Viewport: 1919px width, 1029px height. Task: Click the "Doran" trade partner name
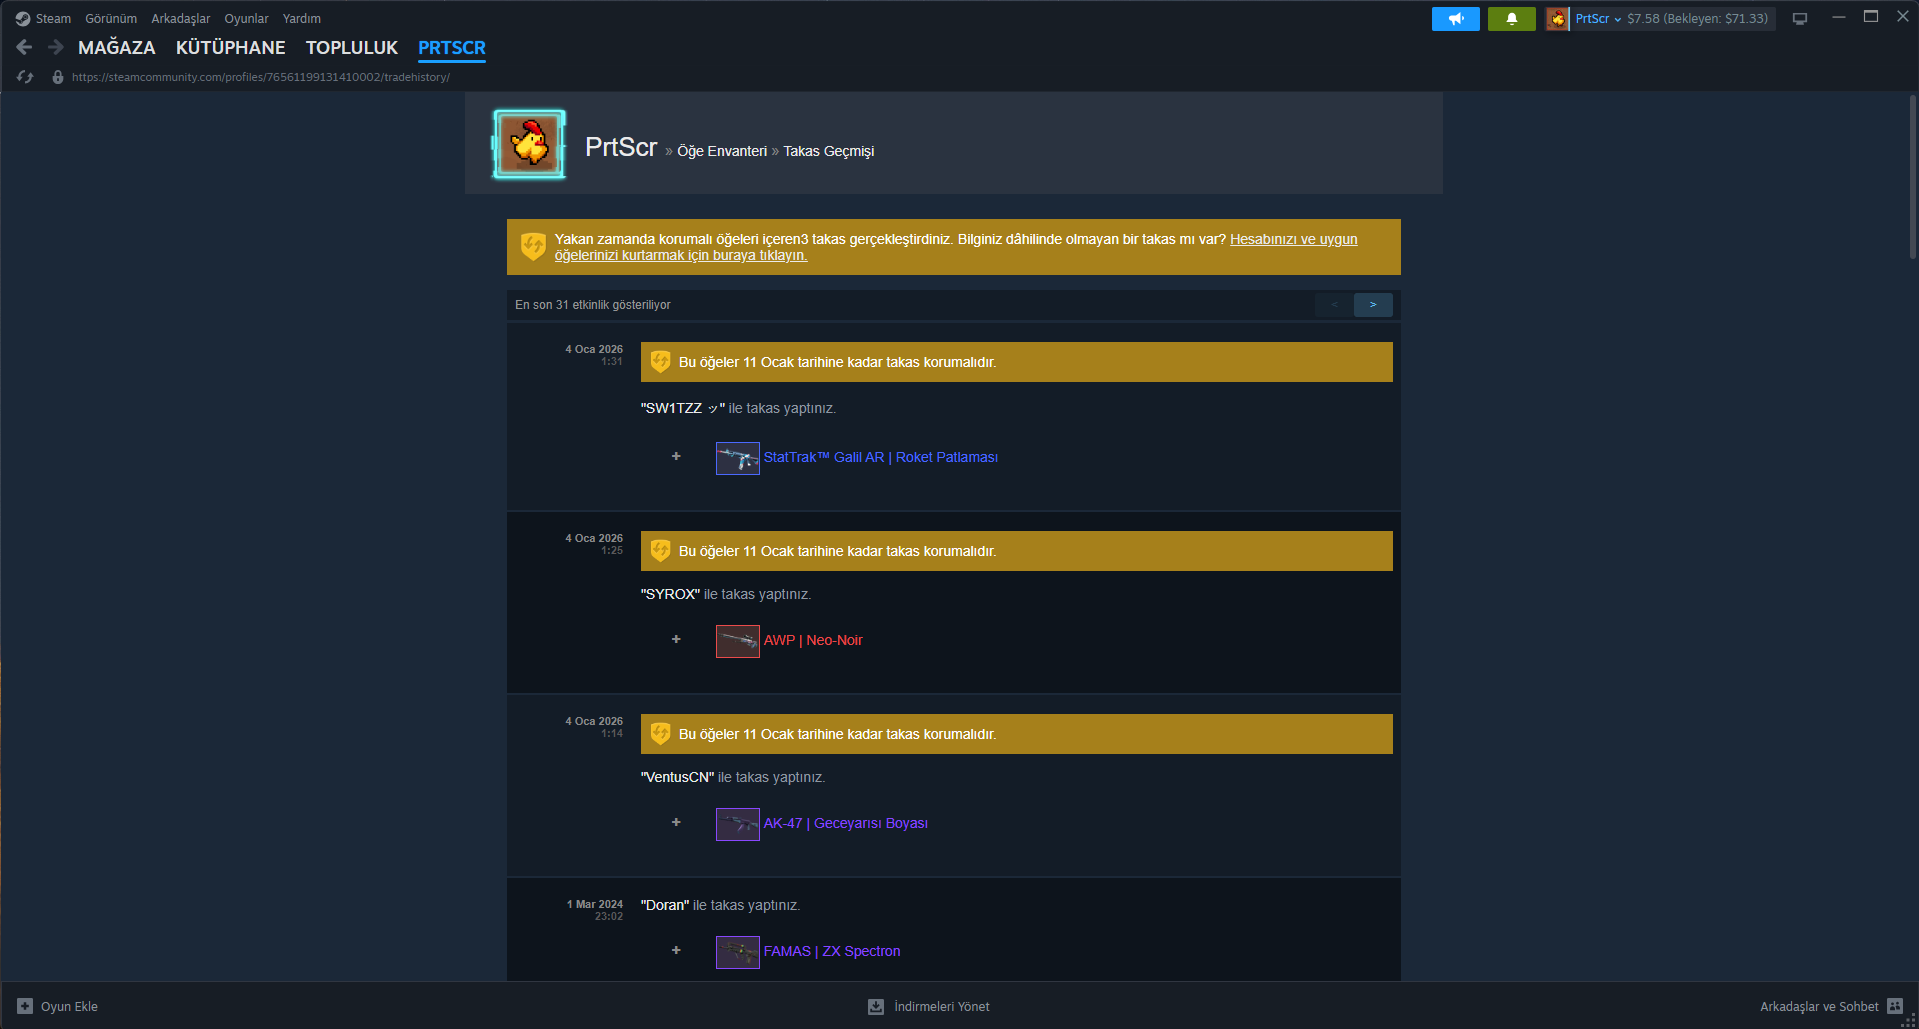point(665,905)
